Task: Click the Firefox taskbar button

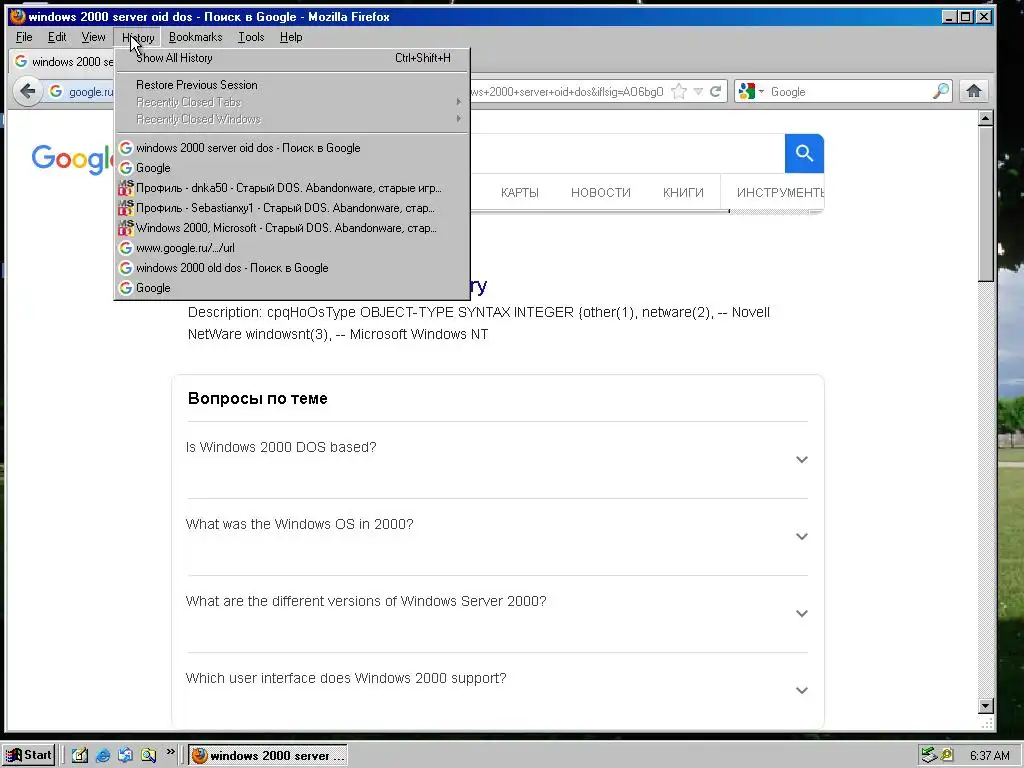Action: pyautogui.click(x=268, y=756)
